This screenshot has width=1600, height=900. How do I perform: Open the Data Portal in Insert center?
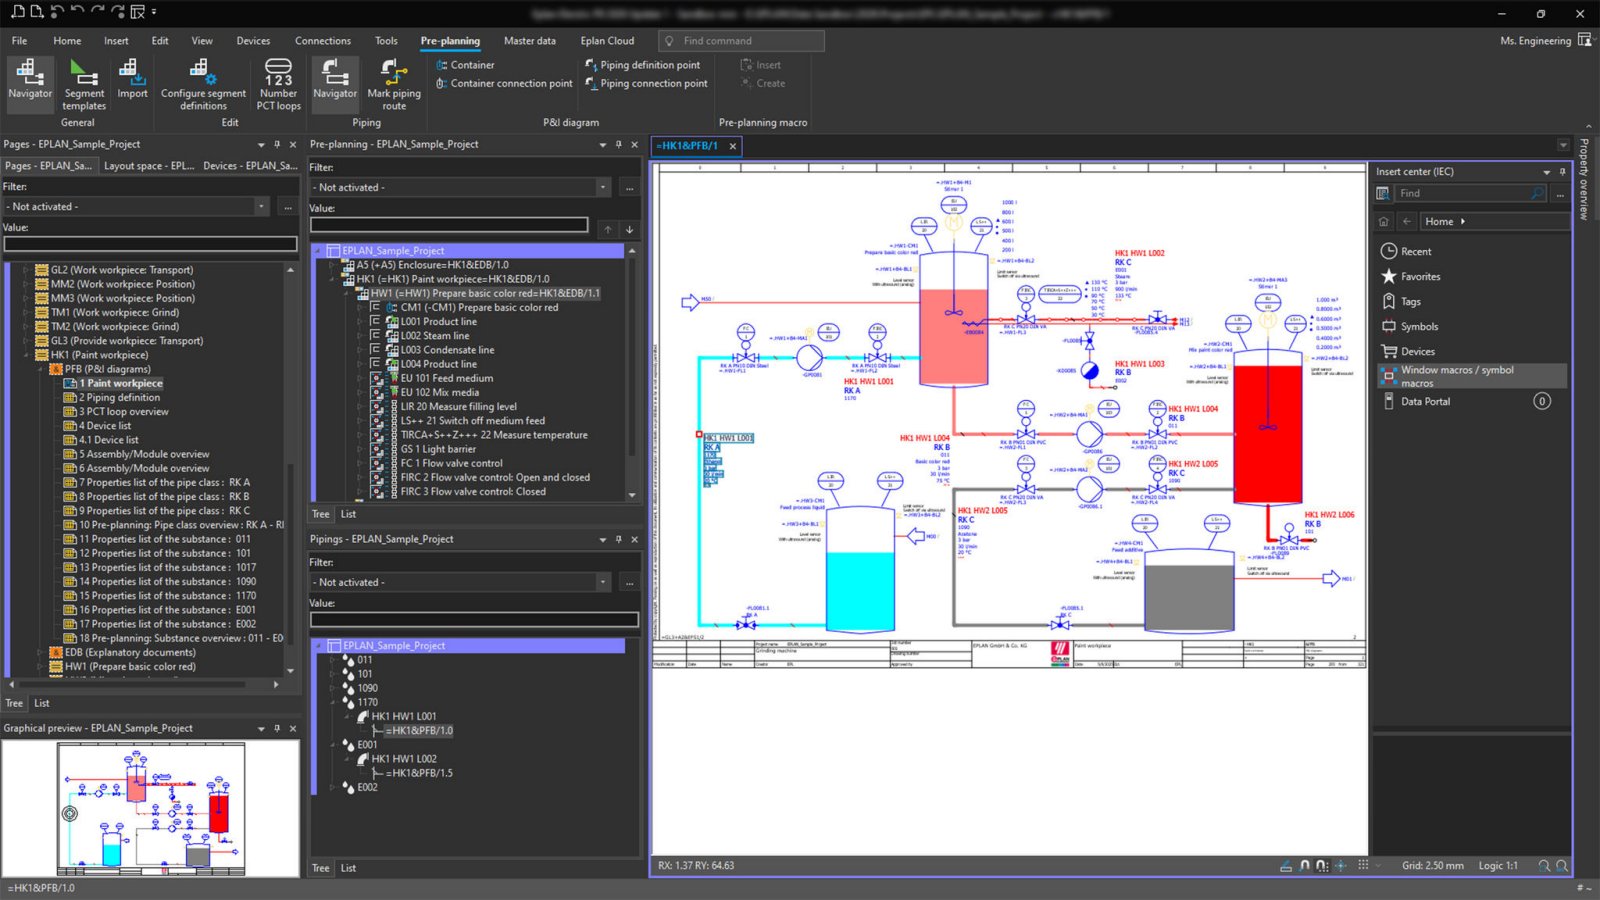coord(1424,401)
